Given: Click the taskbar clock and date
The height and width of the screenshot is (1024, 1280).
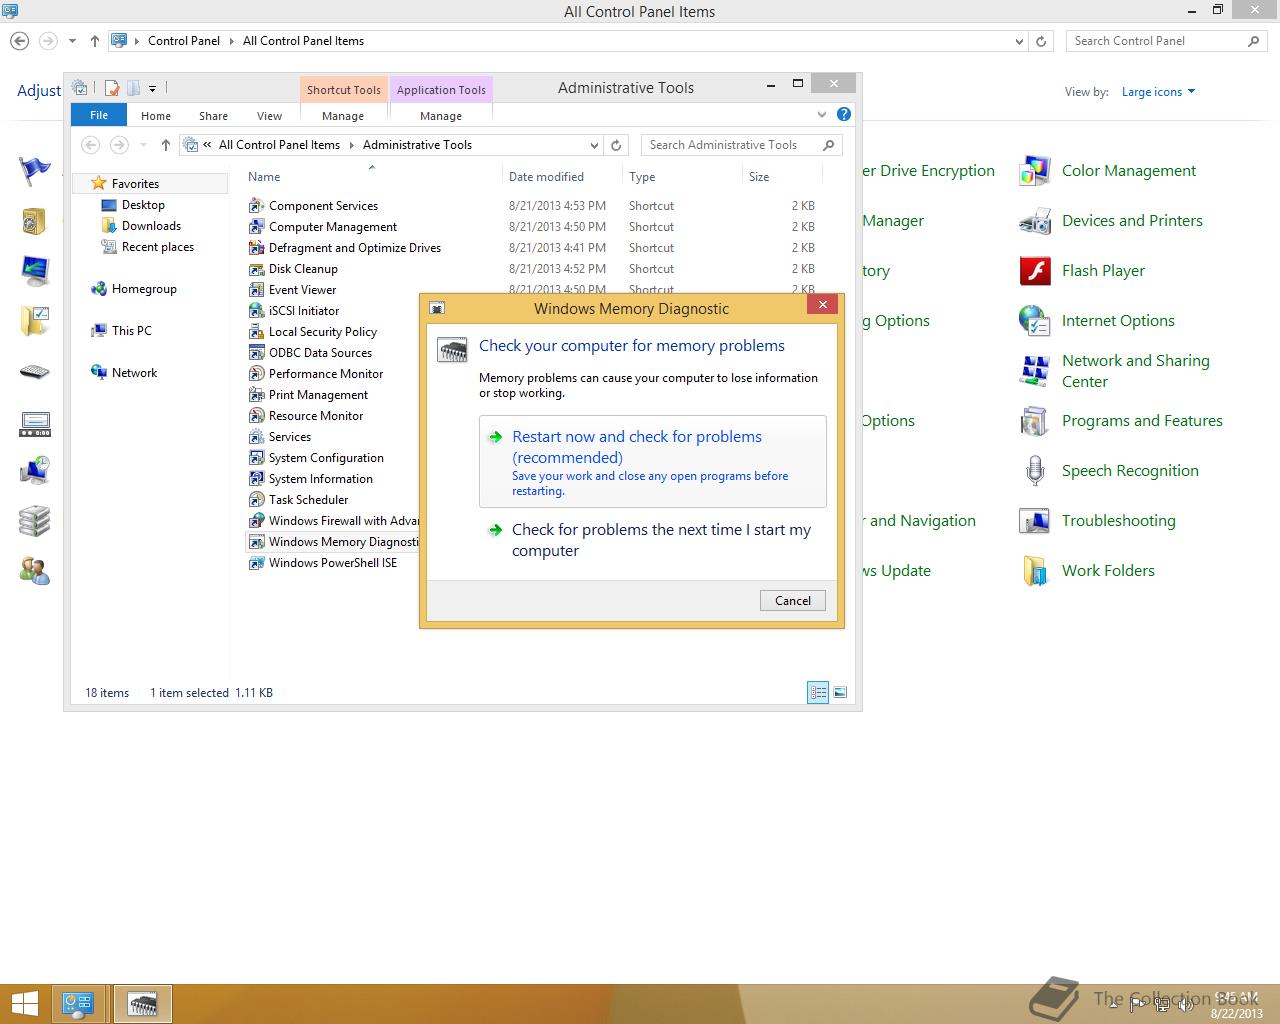Looking at the screenshot, I should (1237, 1005).
